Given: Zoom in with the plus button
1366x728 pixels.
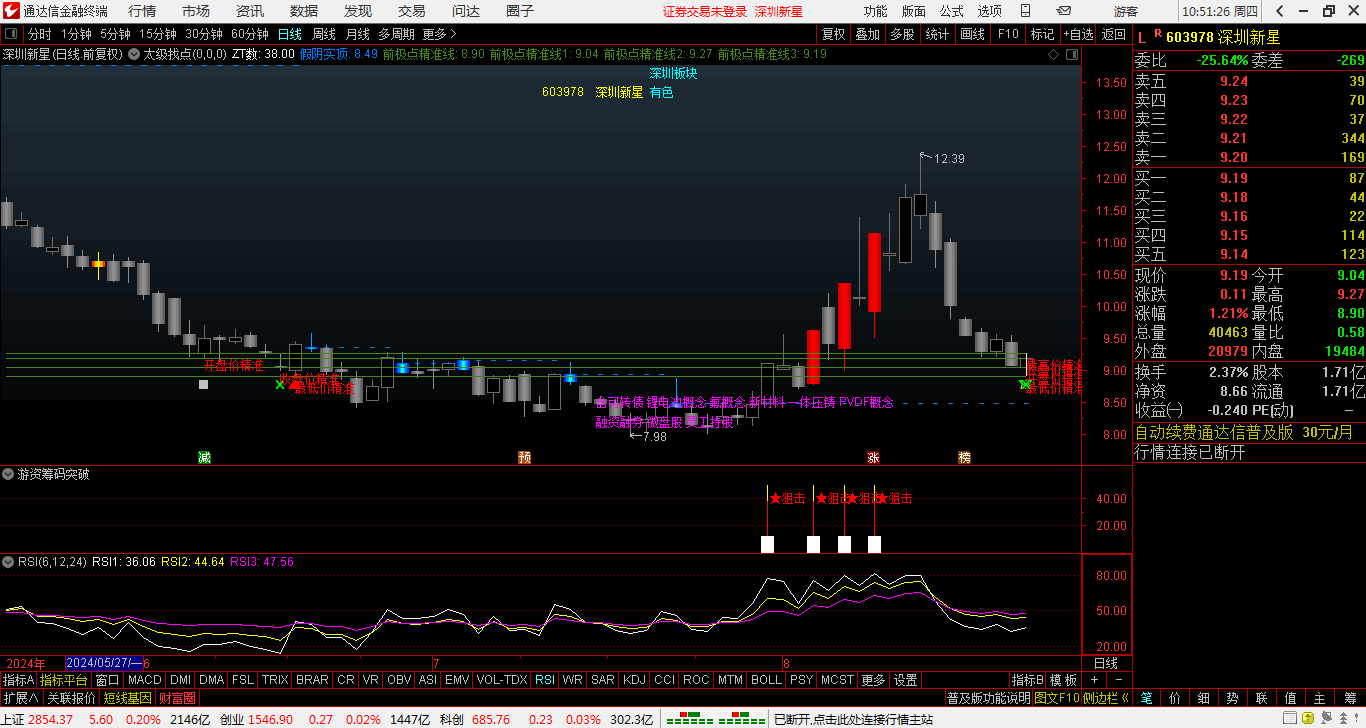Looking at the screenshot, I should [x=1094, y=680].
